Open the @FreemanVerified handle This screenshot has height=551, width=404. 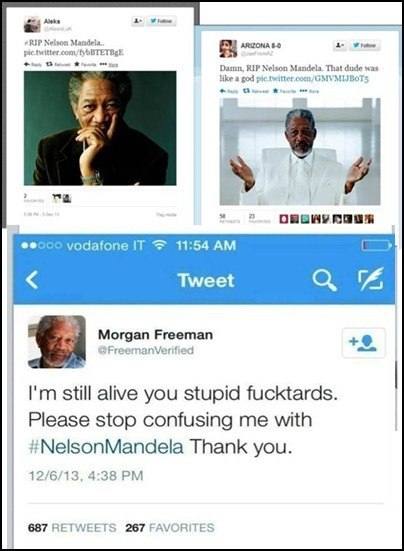coord(146,350)
